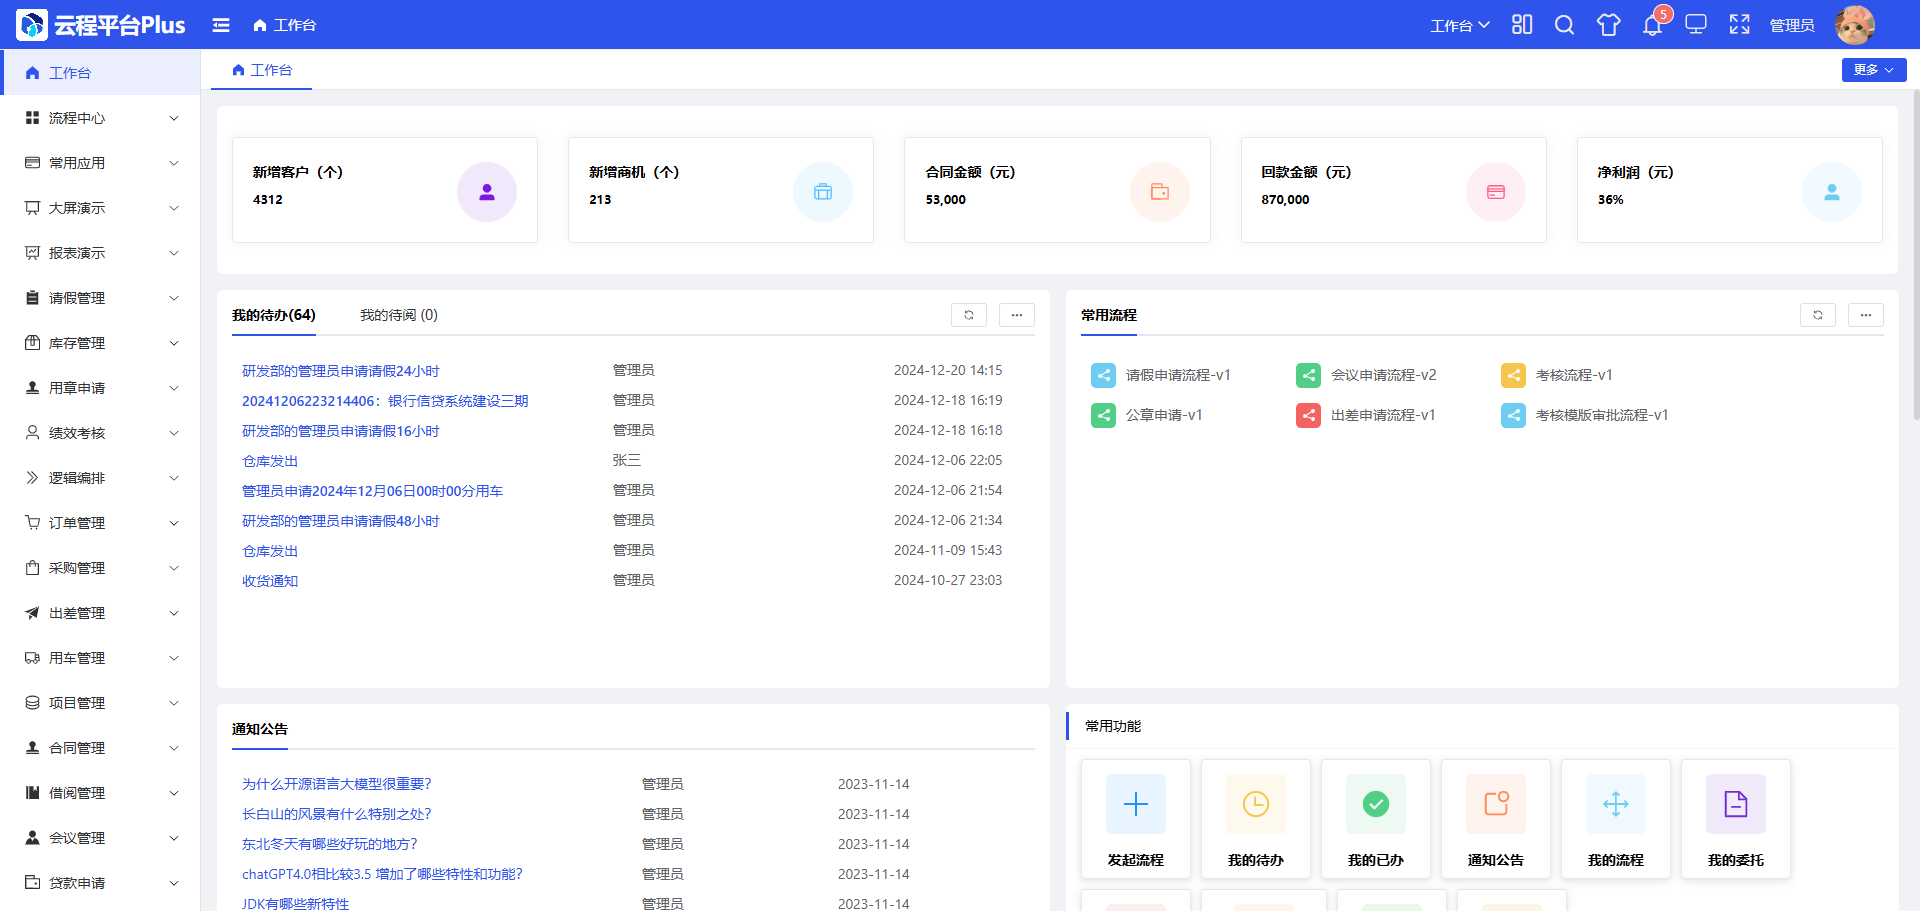Launch 发起流程 plus icon

click(1136, 804)
